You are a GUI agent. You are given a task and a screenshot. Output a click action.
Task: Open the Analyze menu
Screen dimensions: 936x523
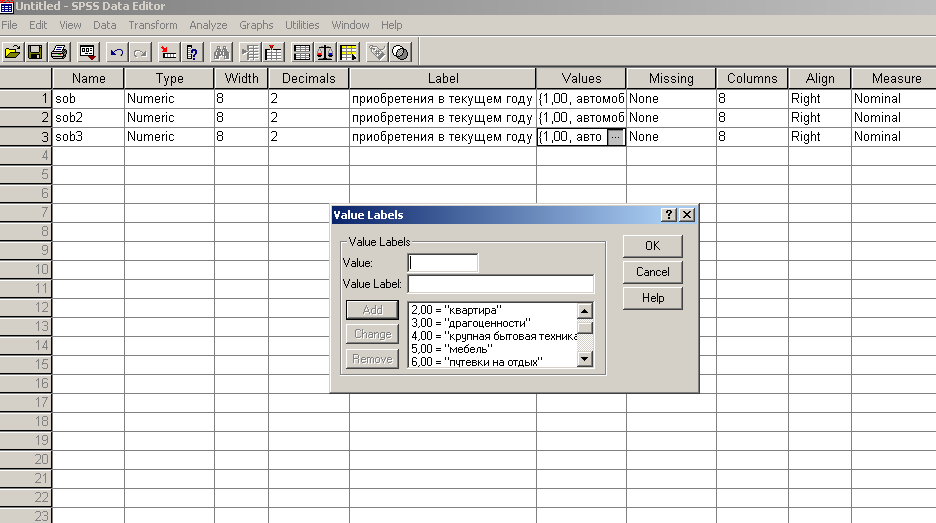pos(208,25)
